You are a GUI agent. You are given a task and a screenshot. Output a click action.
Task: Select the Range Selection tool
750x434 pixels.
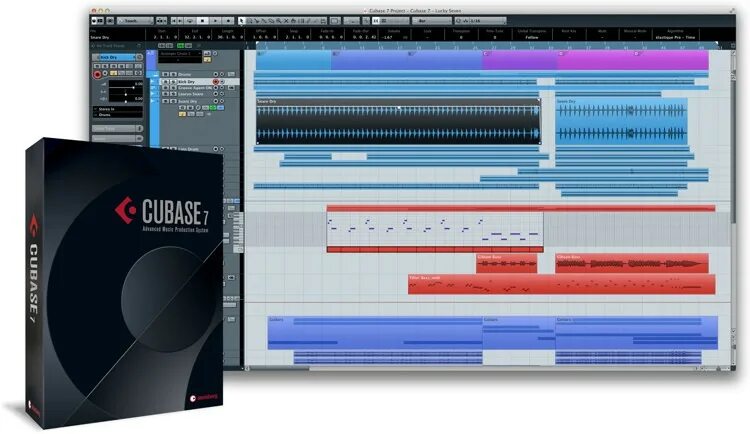[249, 21]
